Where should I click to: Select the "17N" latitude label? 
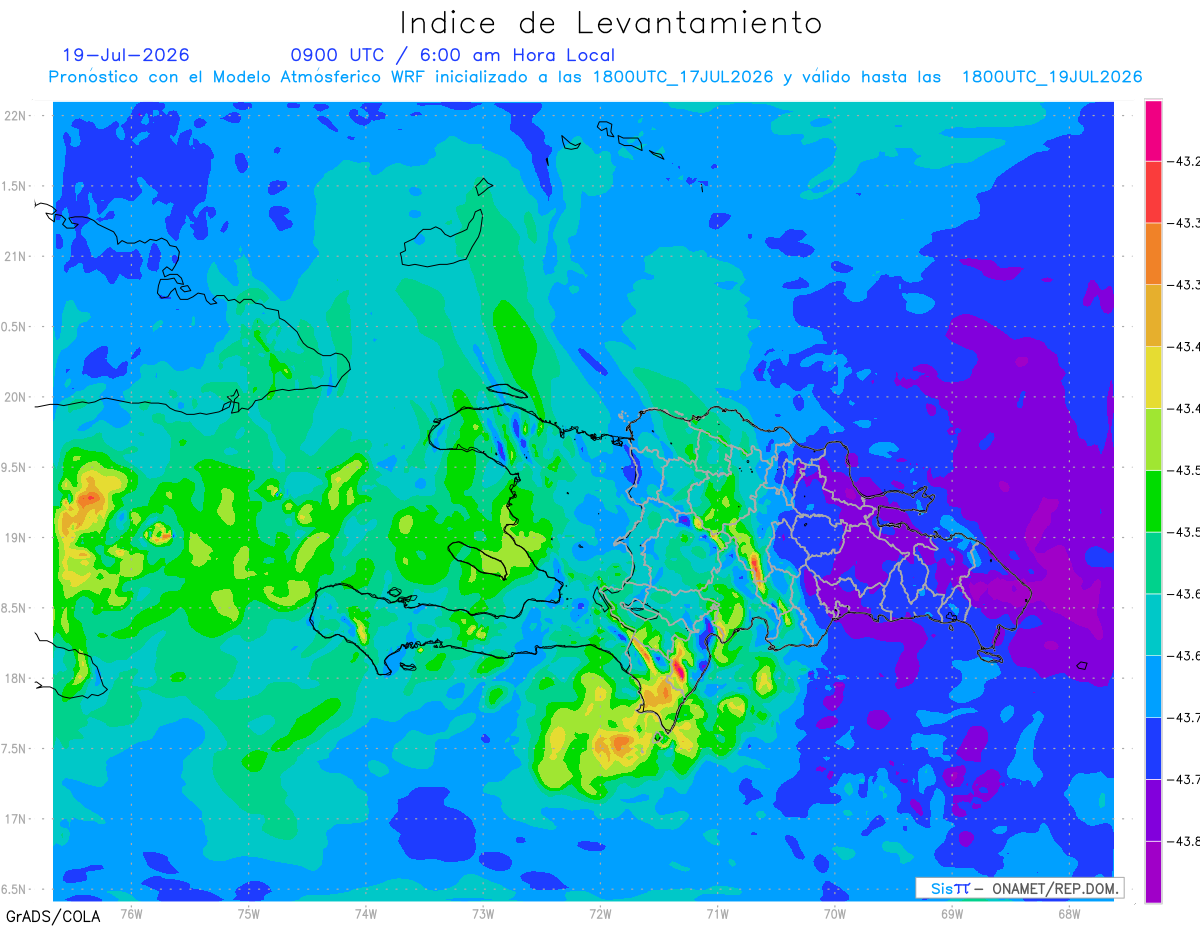[16, 820]
